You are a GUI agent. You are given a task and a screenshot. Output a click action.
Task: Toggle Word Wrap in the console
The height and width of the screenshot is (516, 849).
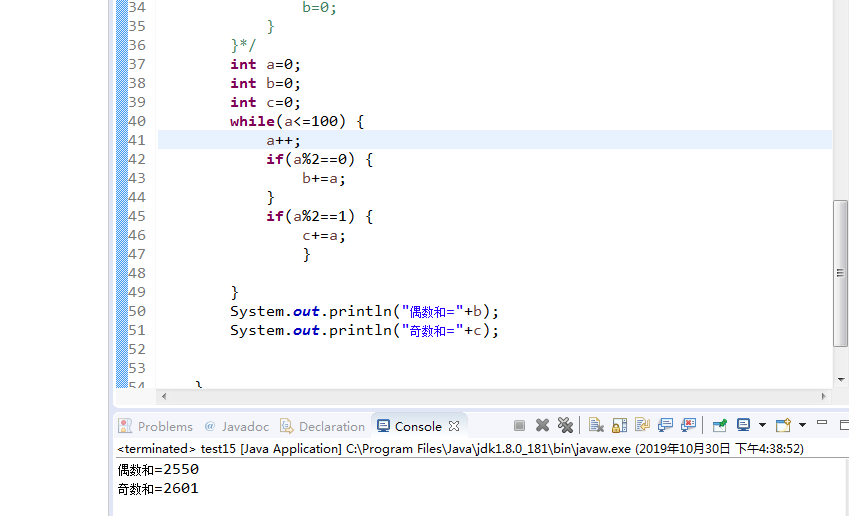643,426
